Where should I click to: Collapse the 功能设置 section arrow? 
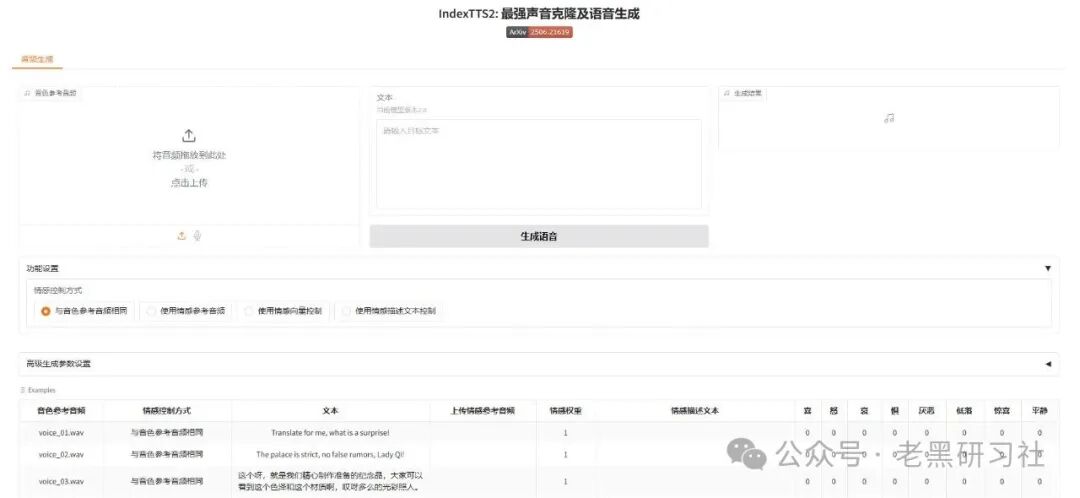[1048, 269]
